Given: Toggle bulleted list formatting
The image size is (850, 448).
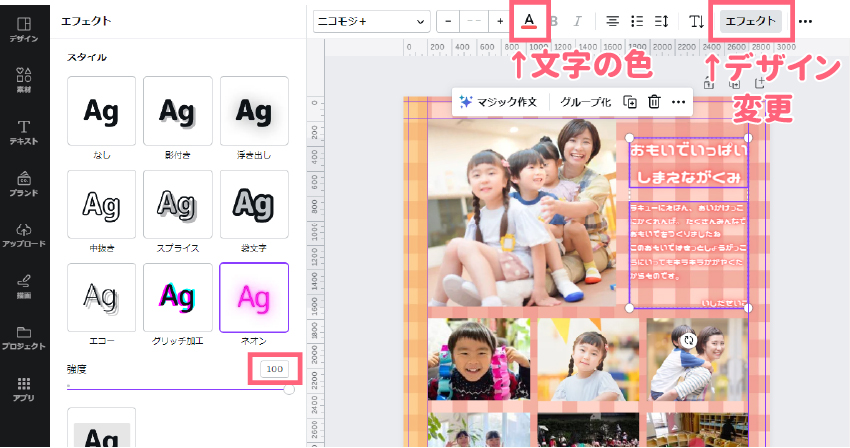Looking at the screenshot, I should pyautogui.click(x=637, y=21).
